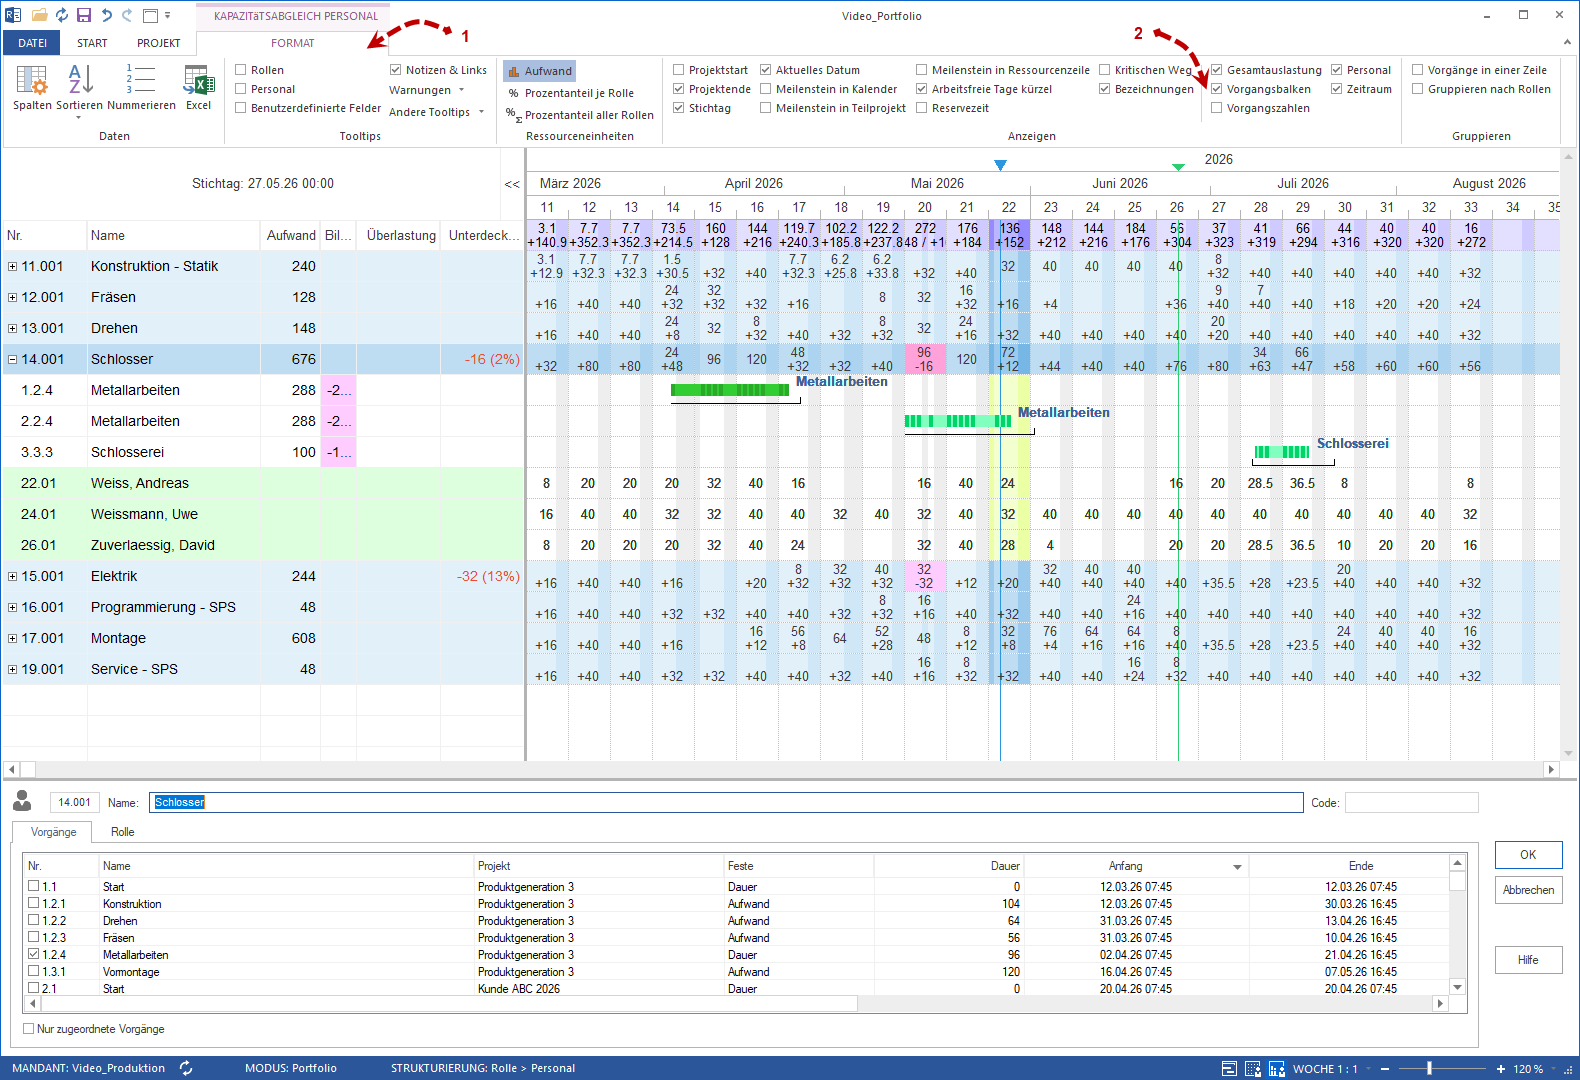The height and width of the screenshot is (1080, 1580).
Task: Click the Abbrechen button
Action: (1528, 890)
